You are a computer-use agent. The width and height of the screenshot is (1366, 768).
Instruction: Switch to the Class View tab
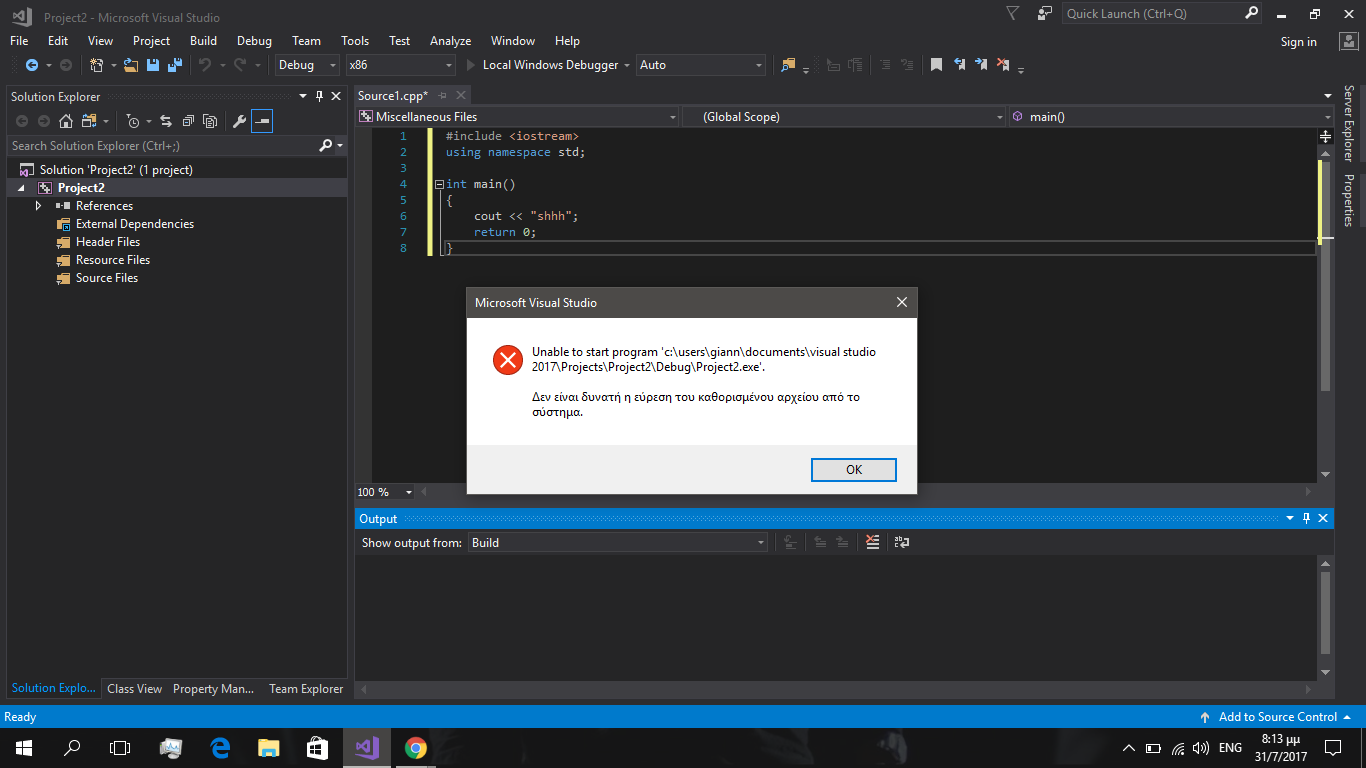pyautogui.click(x=135, y=689)
